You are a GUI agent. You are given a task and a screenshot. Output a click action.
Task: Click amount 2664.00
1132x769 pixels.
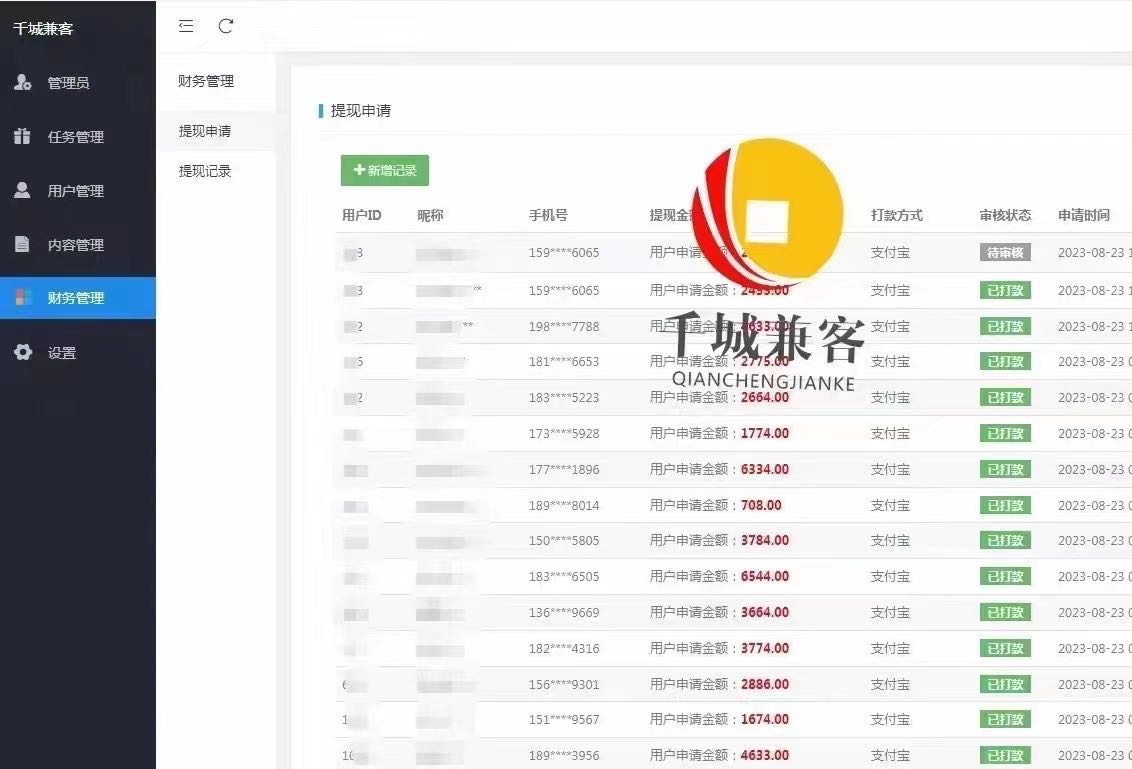(x=765, y=397)
